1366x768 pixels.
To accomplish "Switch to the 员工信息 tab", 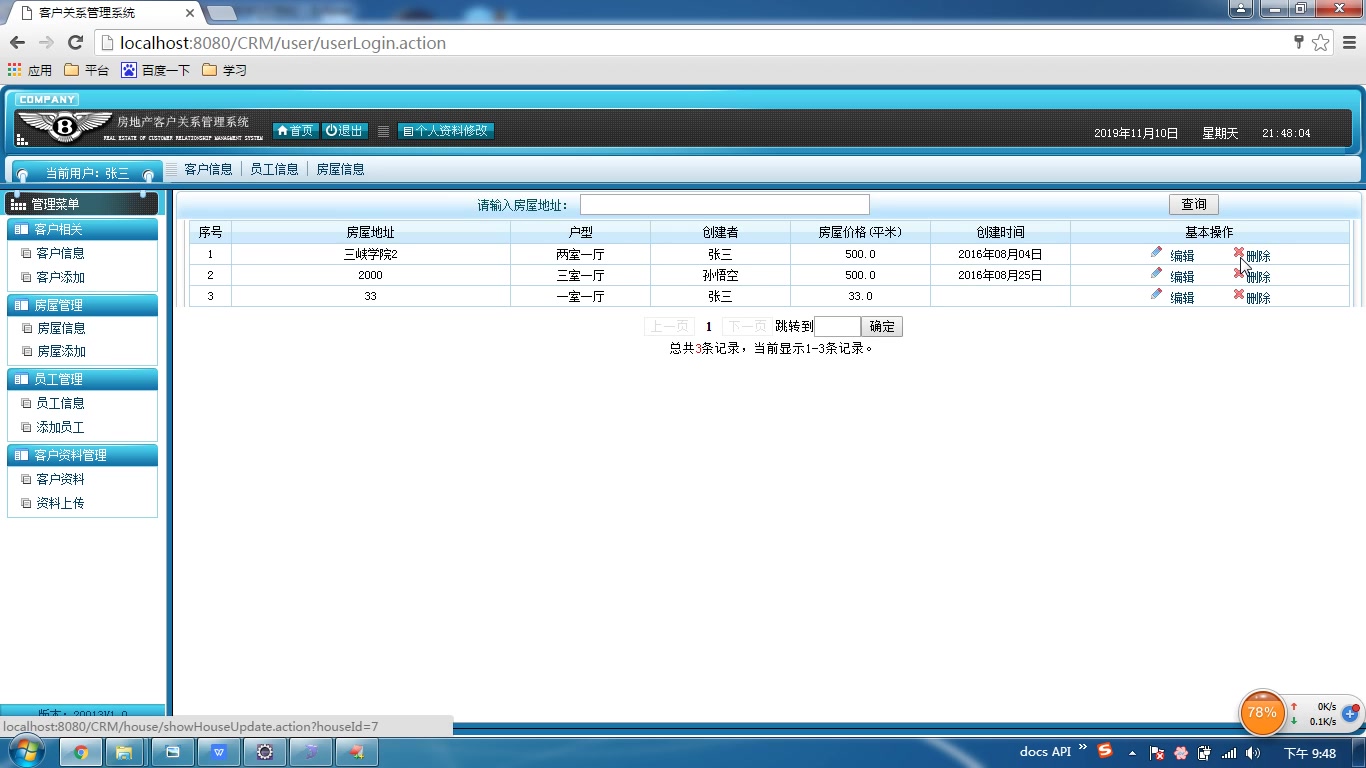I will [x=275, y=168].
